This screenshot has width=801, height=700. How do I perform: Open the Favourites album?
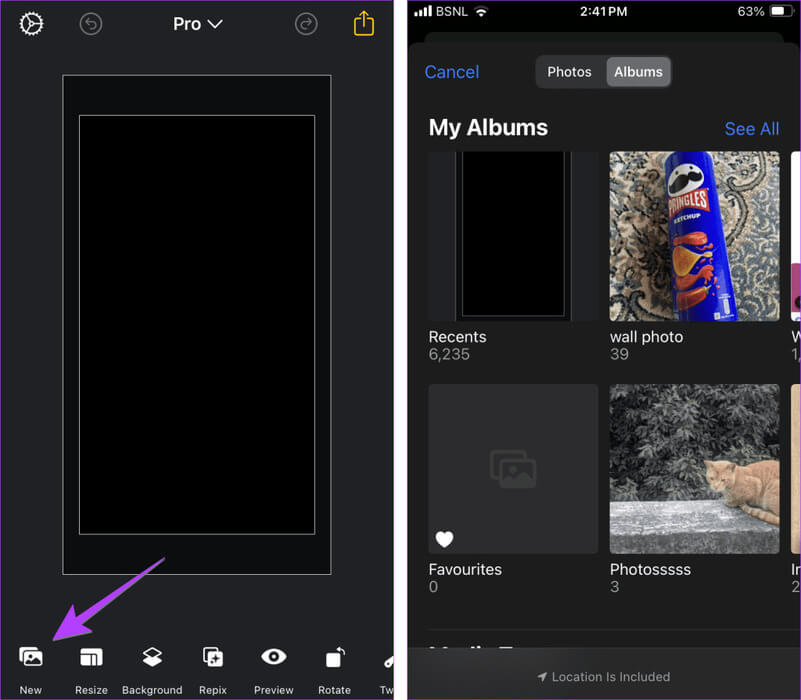513,469
